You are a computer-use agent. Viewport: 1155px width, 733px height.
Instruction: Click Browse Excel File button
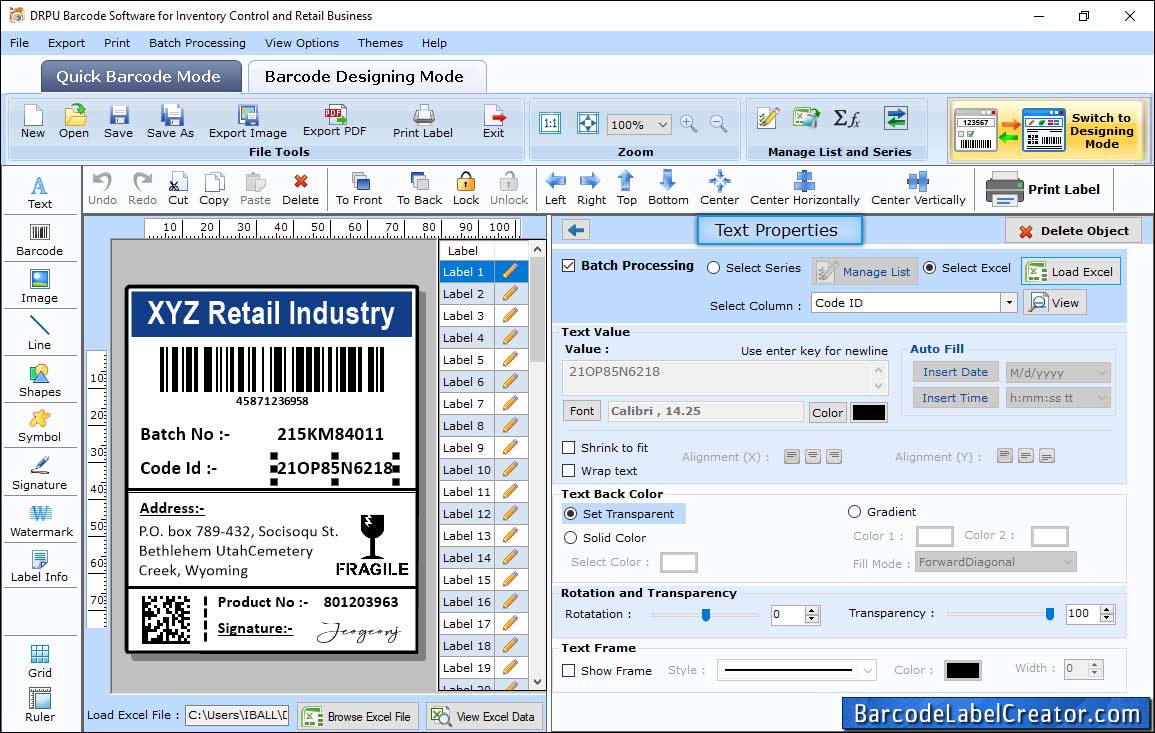coord(357,716)
